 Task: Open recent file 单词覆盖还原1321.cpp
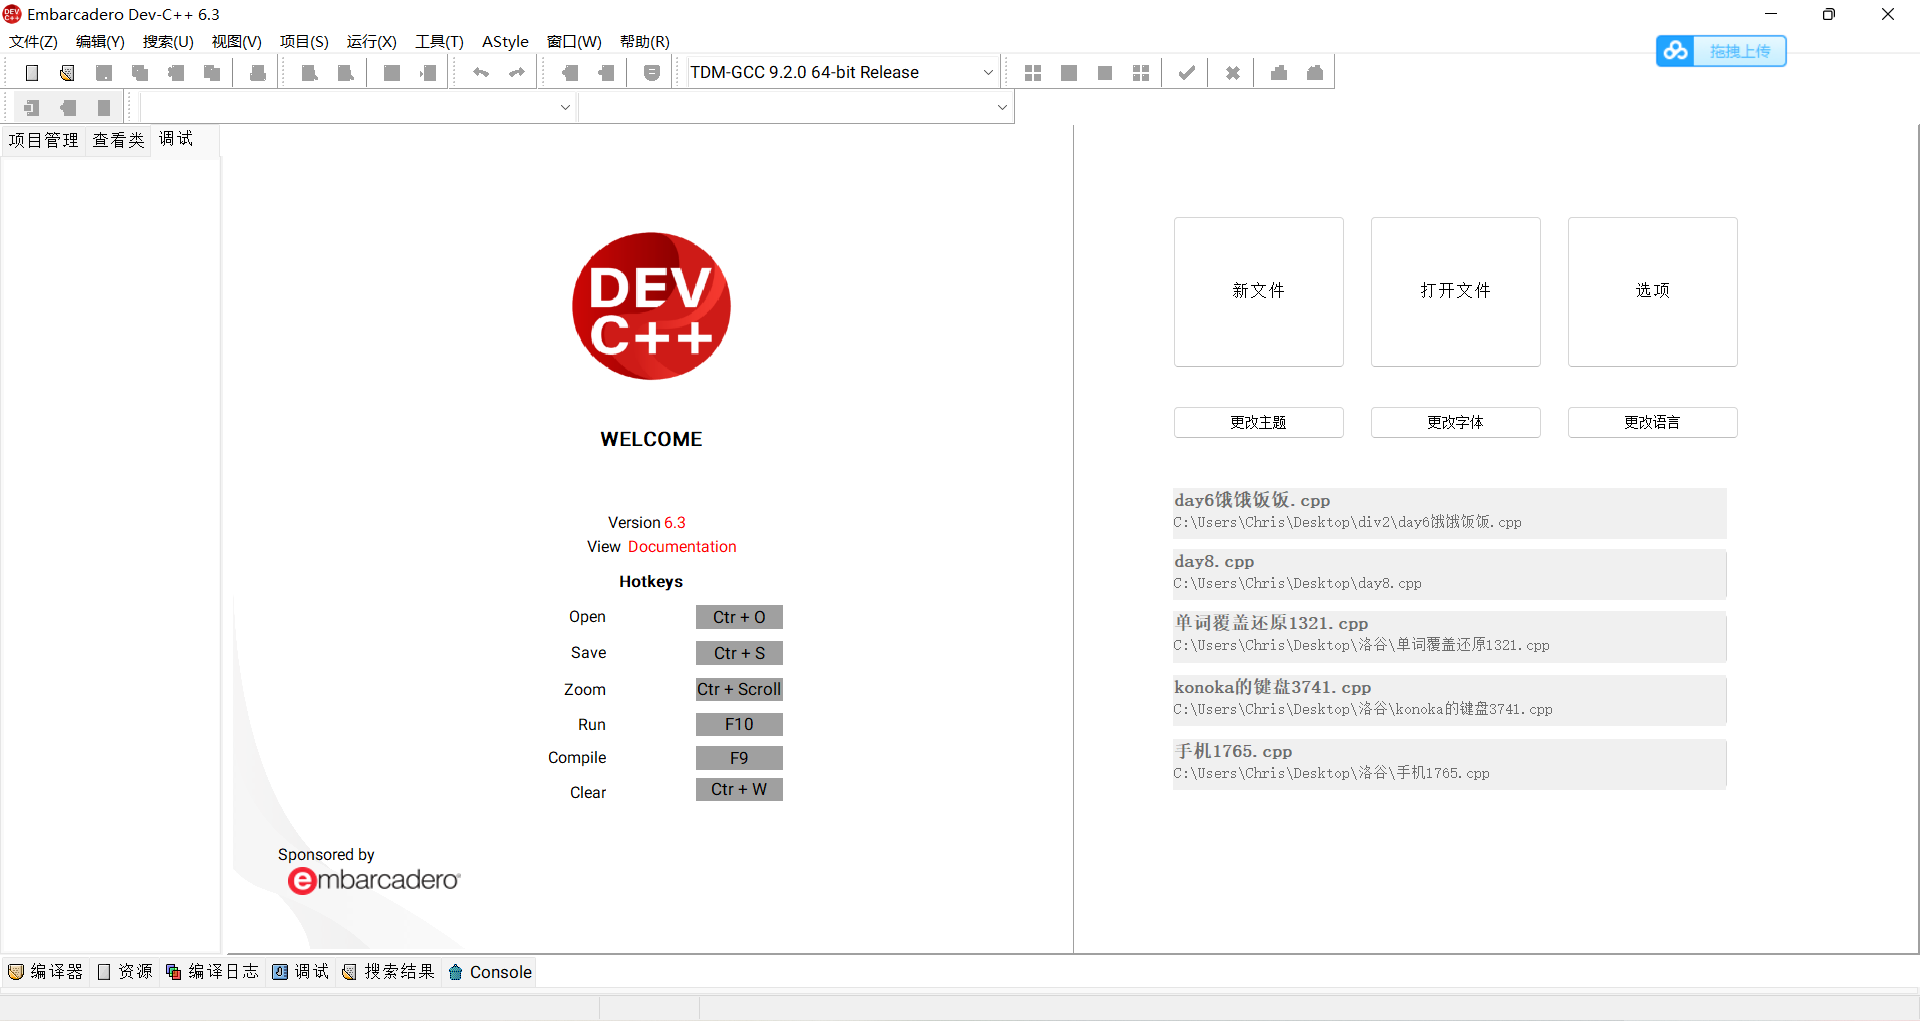tap(1449, 636)
